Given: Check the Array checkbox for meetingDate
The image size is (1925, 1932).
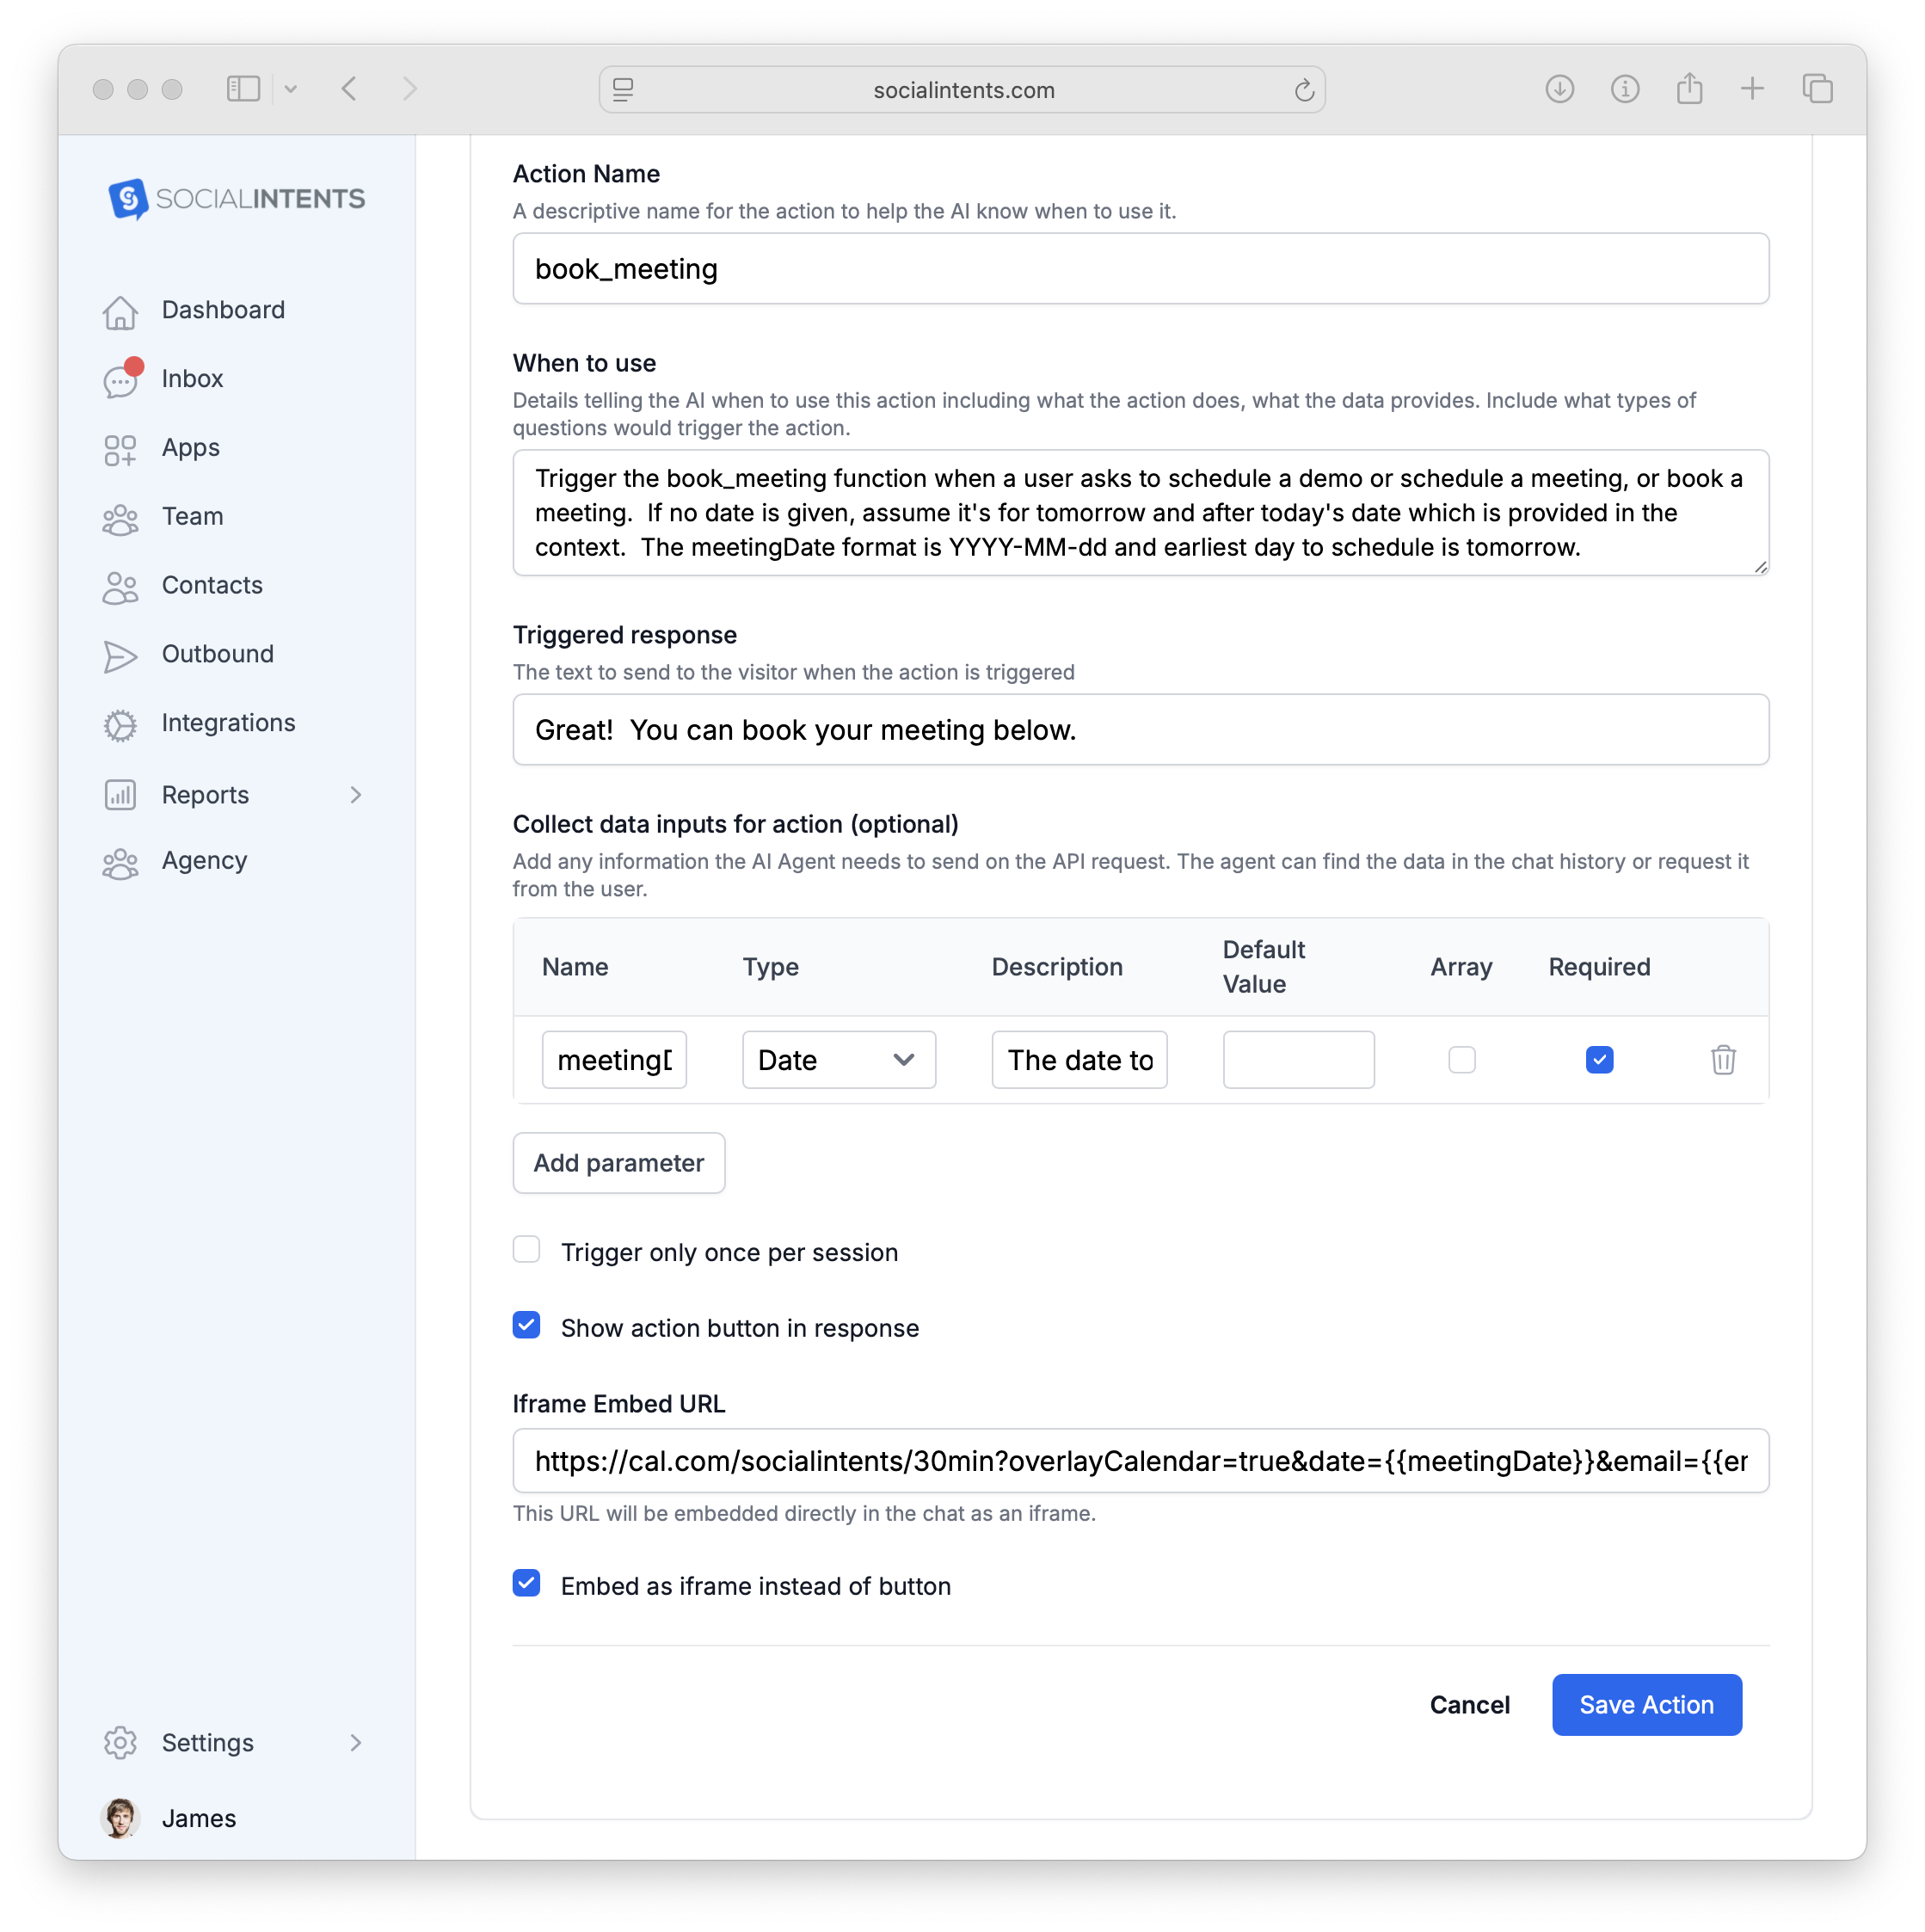Looking at the screenshot, I should [1462, 1060].
